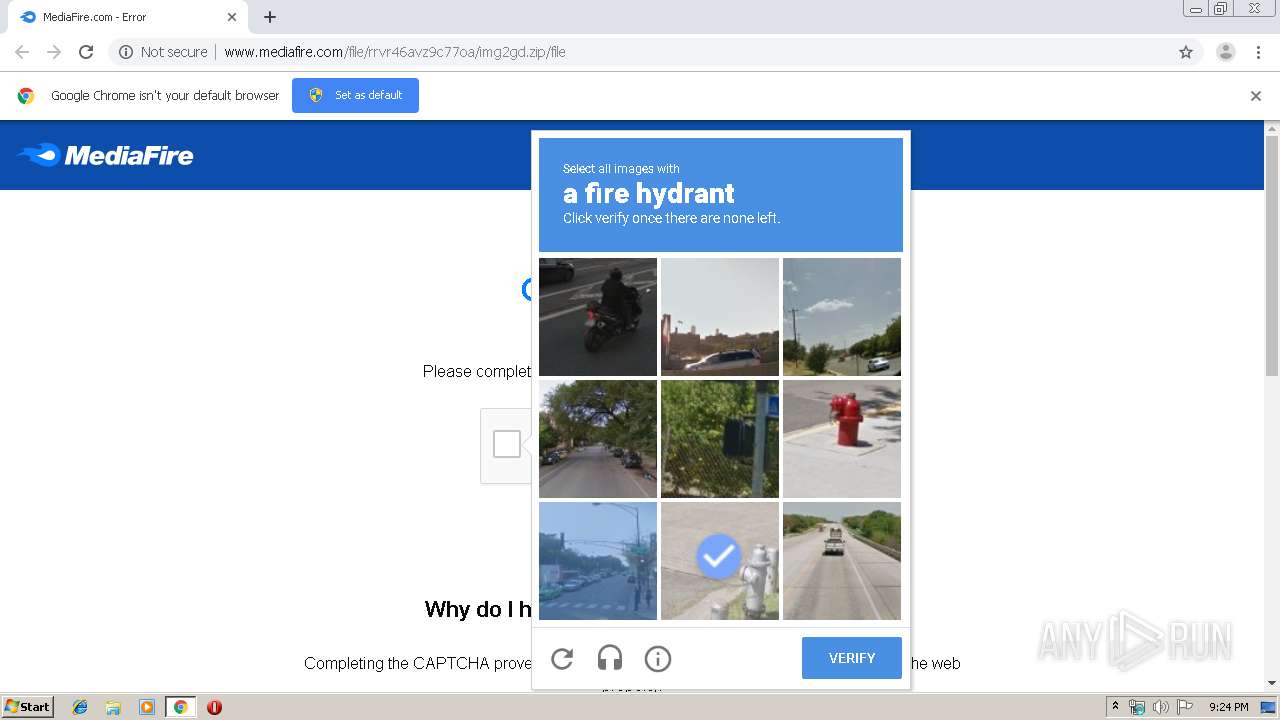The height and width of the screenshot is (720, 1280).
Task: View site information Not secure icon
Action: pos(126,52)
